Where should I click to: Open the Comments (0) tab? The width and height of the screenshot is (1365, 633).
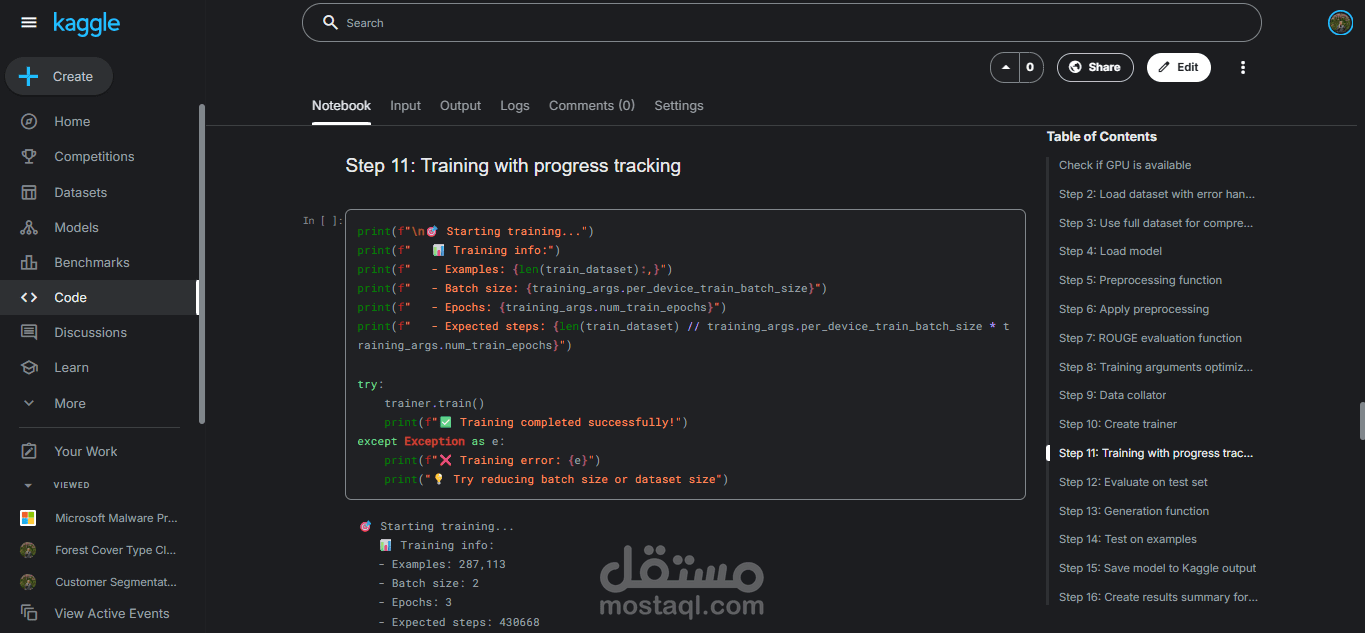[592, 105]
